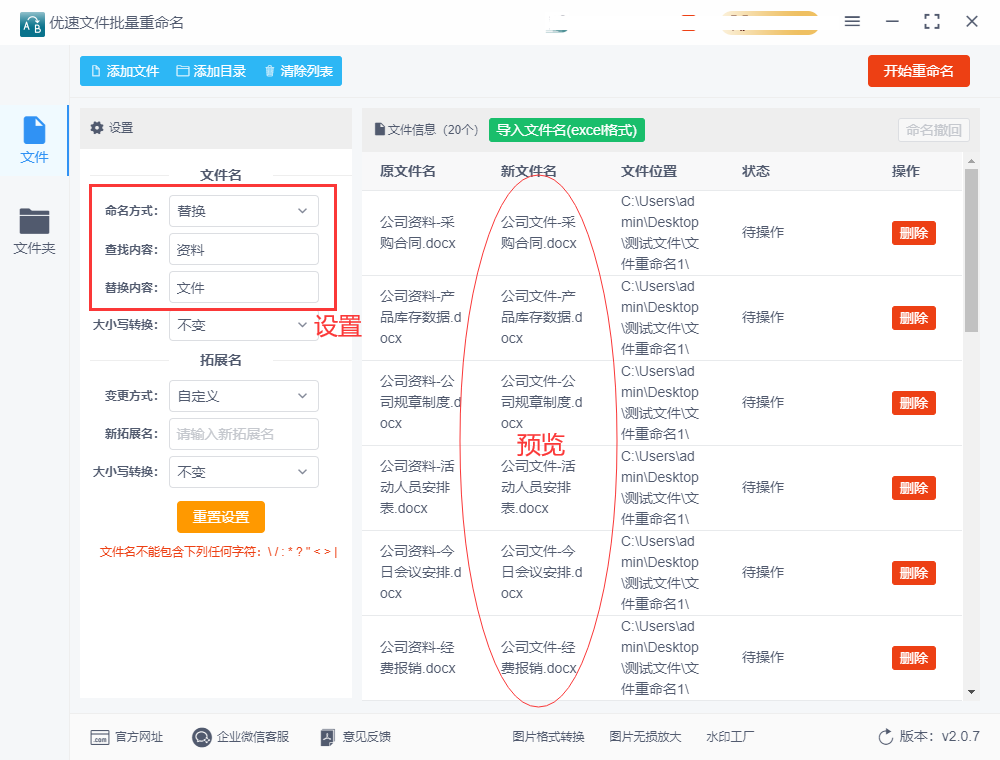Click 添加文件 to add files
Screen dimensions: 1000x760
click(x=125, y=71)
